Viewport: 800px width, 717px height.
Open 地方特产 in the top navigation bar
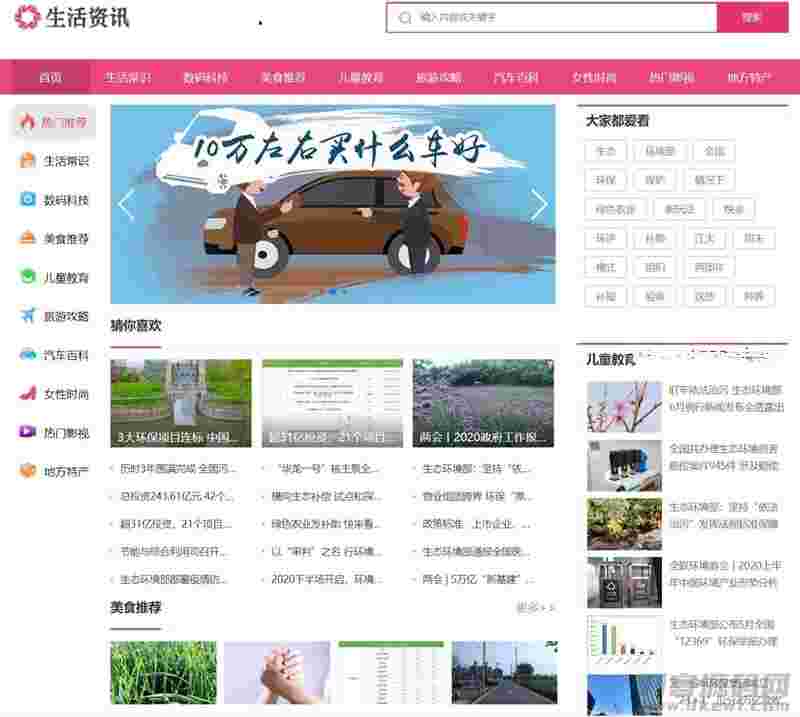tap(749, 78)
